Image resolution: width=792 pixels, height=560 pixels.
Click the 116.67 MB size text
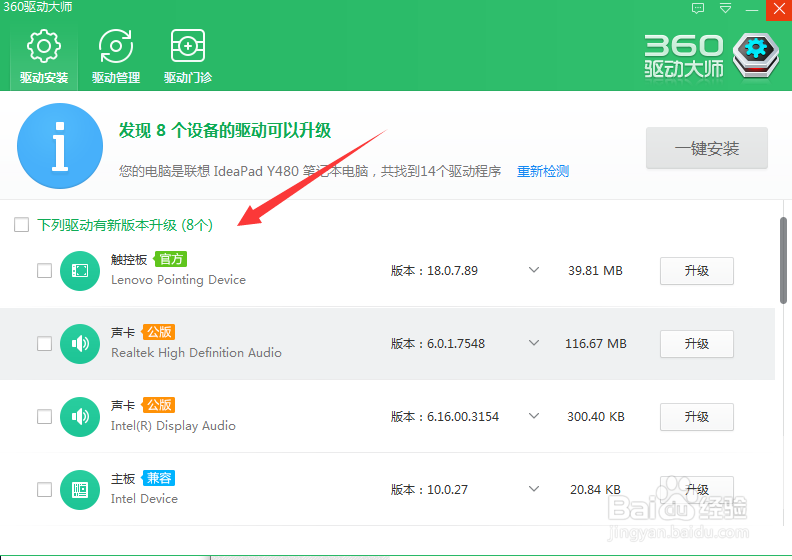click(x=596, y=344)
